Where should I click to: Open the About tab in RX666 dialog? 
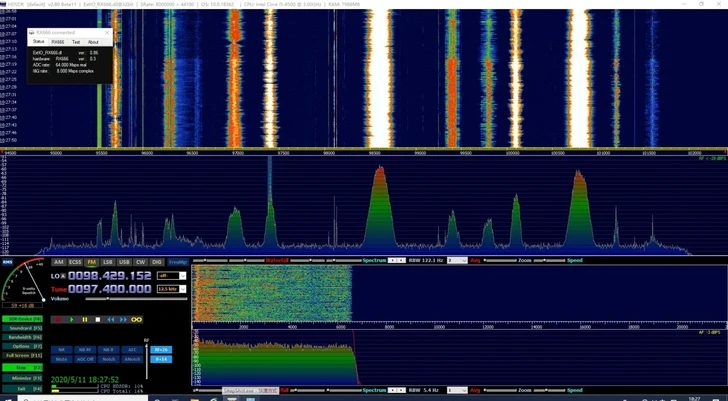point(93,42)
